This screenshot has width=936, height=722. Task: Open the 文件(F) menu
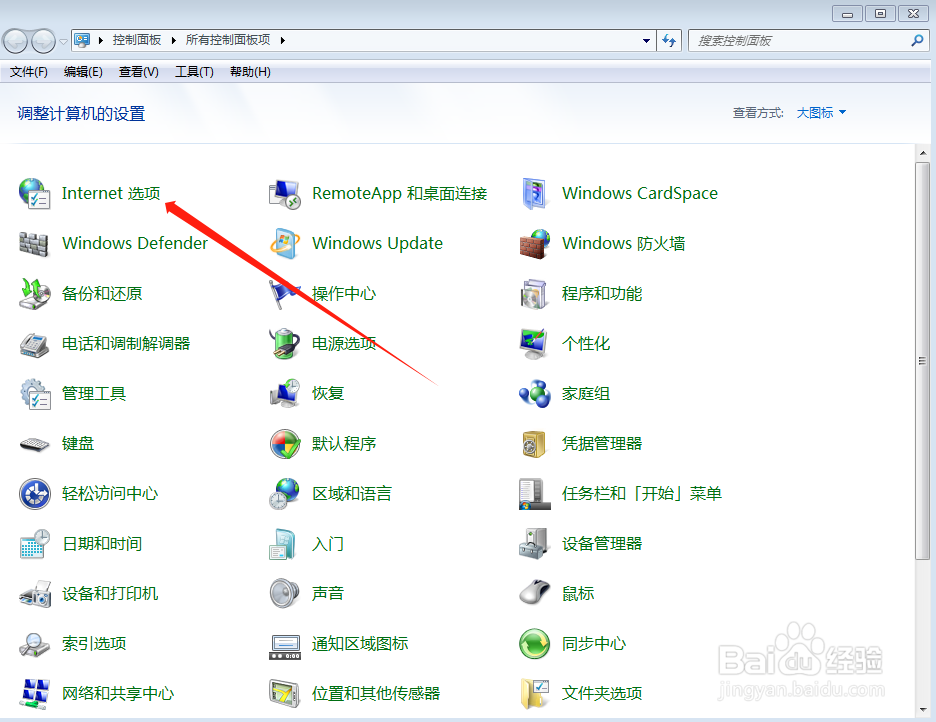tap(29, 72)
